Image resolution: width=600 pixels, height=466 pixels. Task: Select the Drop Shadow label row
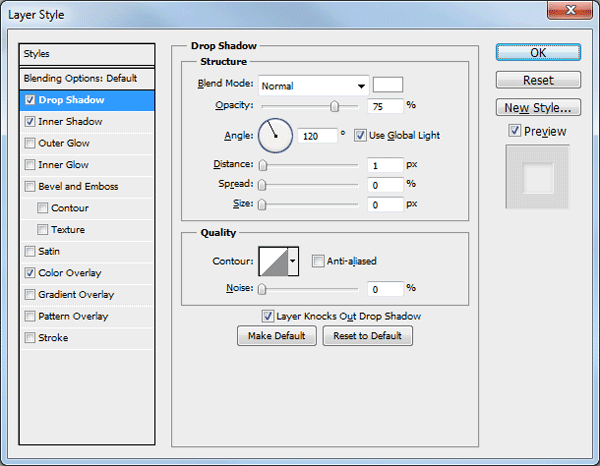pos(71,100)
